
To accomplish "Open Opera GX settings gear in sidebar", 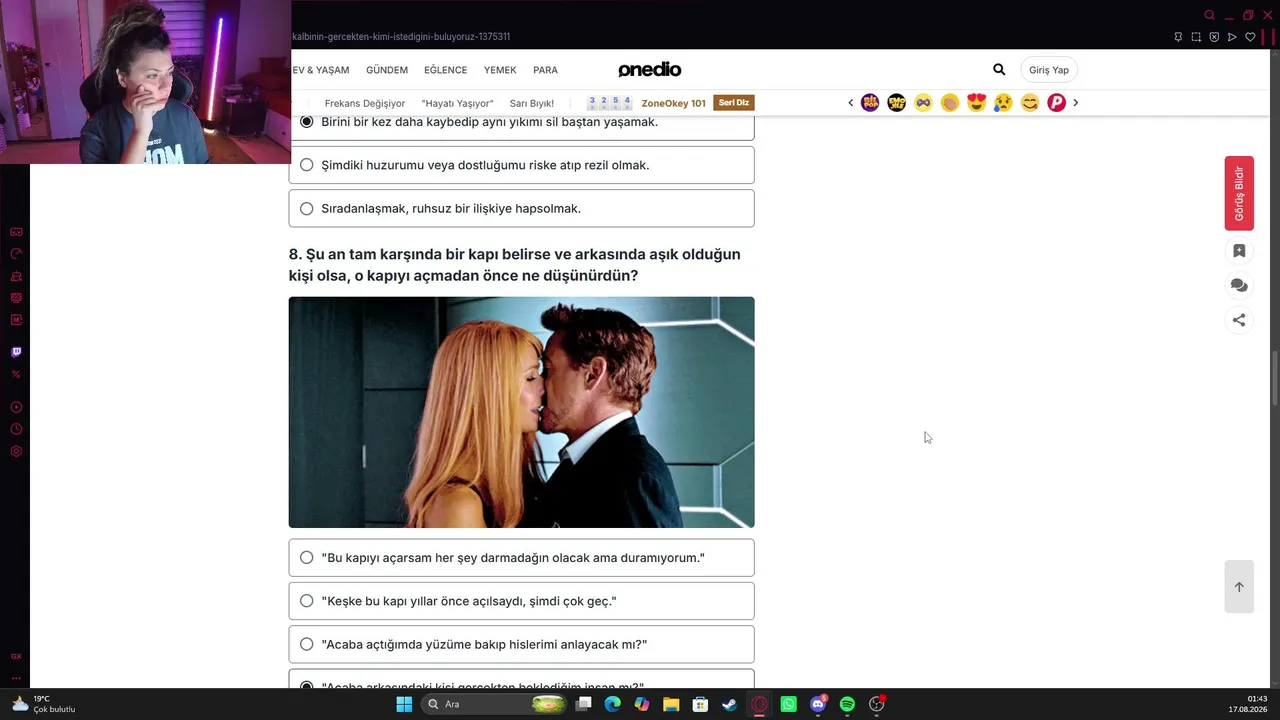I will click(x=16, y=451).
